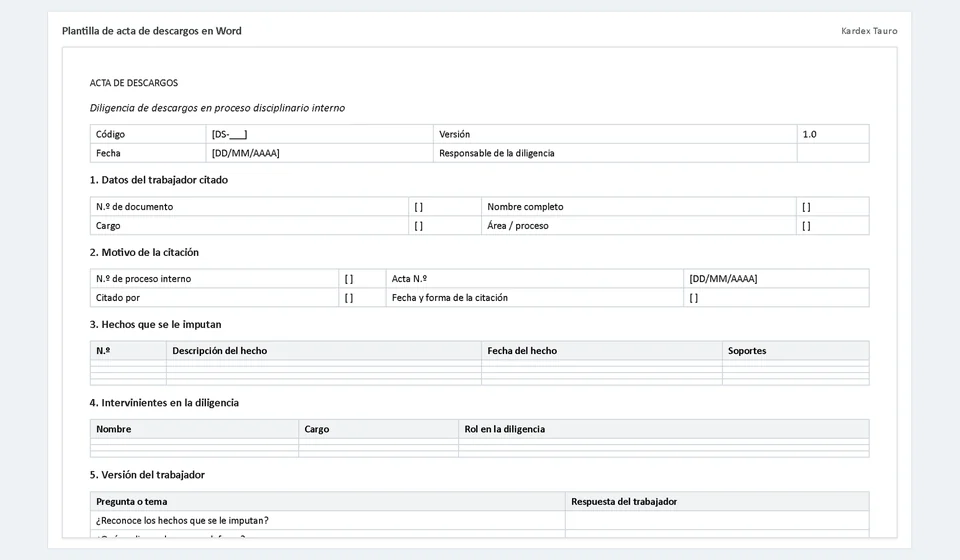This screenshot has height=560, width=960.
Task: Click the '[DS-___]' code placeholder cell
Action: click(320, 134)
